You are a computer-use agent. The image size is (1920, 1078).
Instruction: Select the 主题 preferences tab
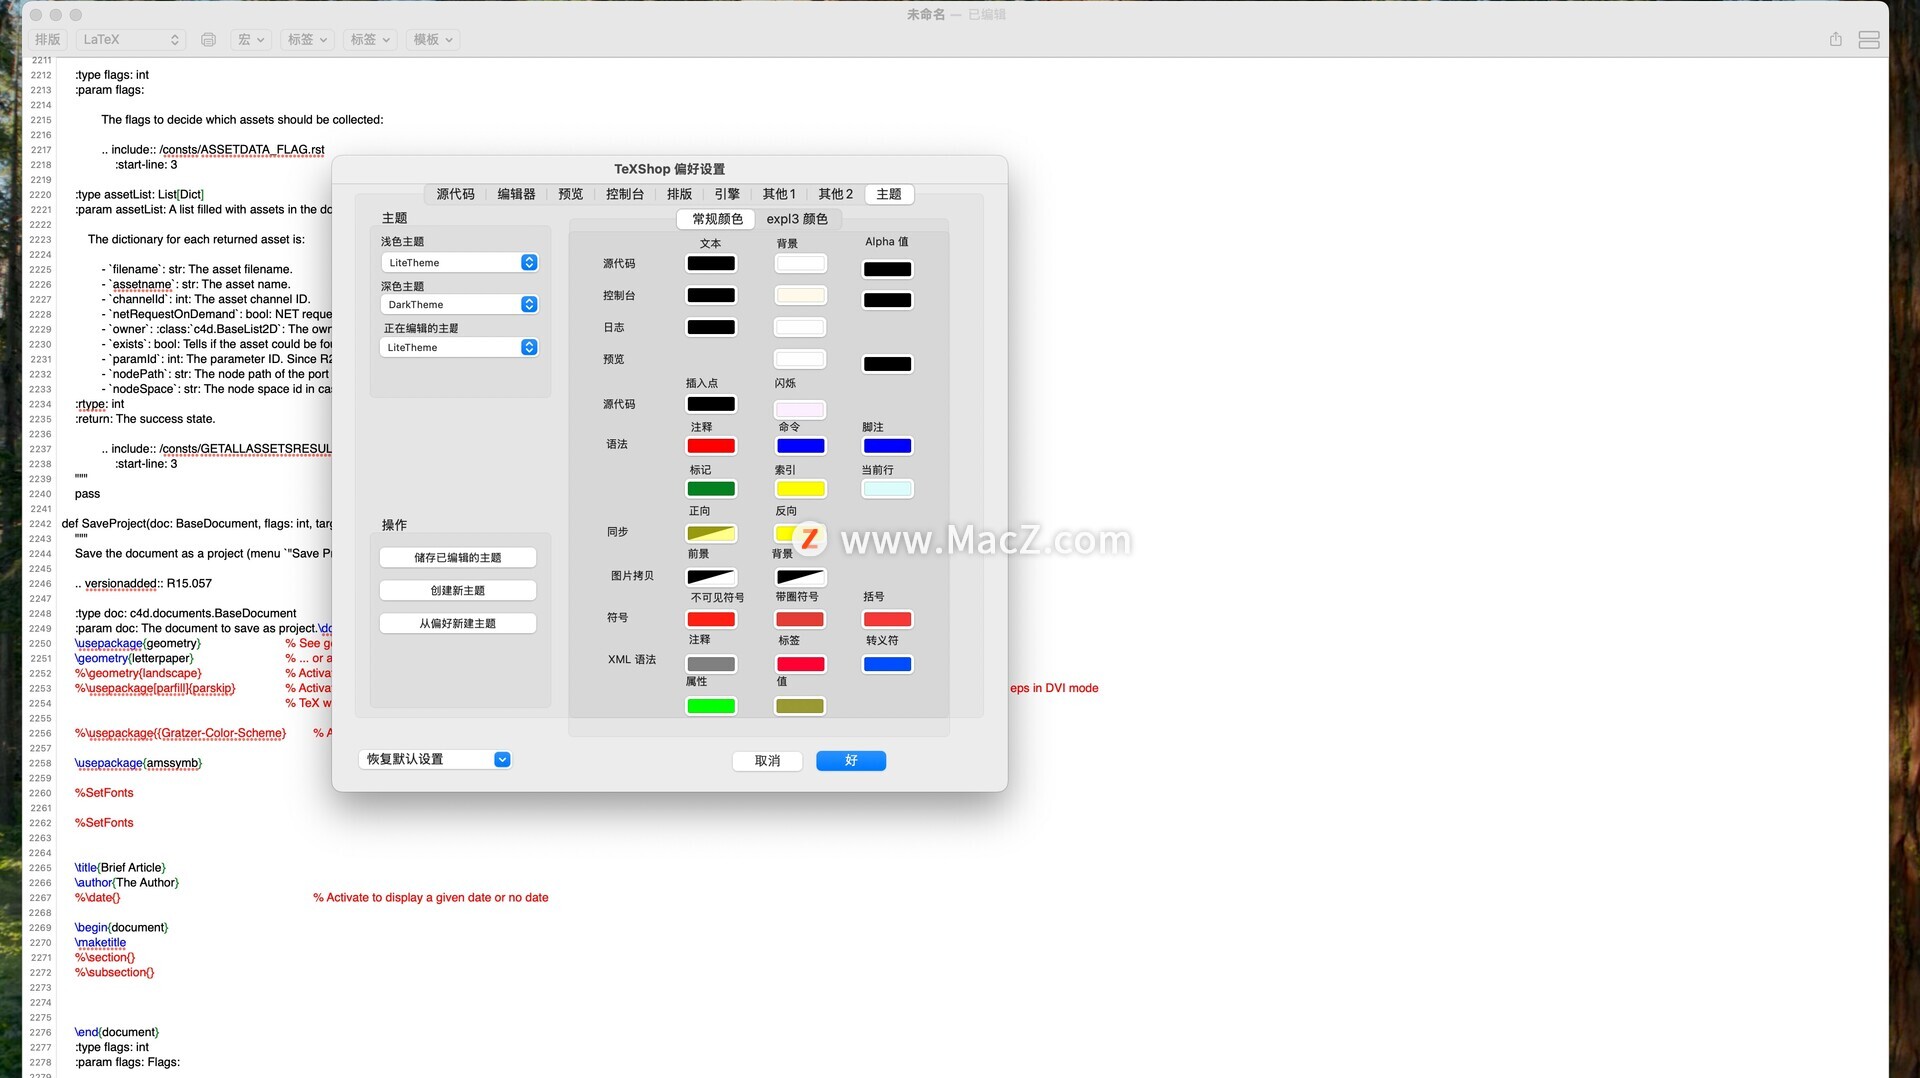(x=889, y=194)
